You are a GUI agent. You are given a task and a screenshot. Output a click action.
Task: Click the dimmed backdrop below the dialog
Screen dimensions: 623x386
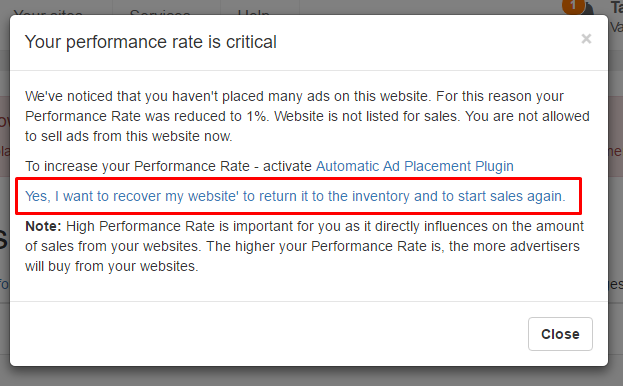312,376
